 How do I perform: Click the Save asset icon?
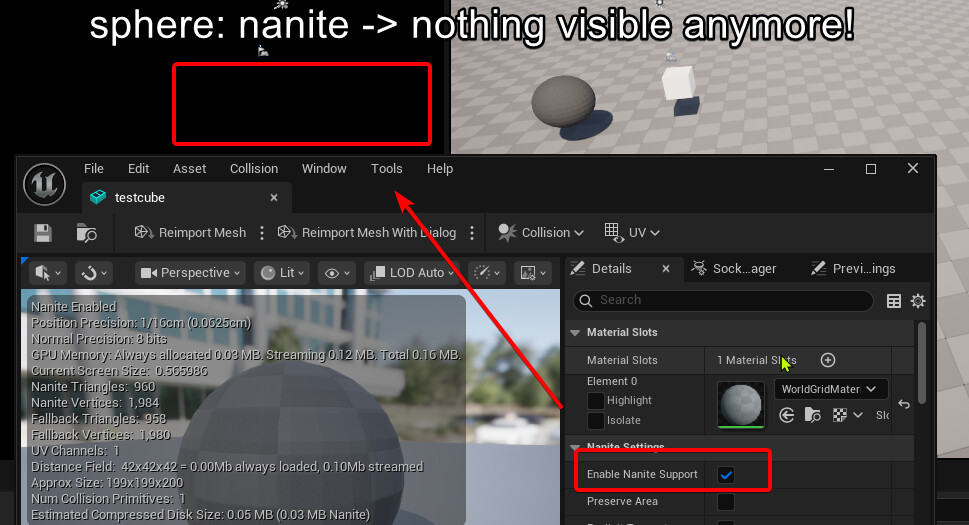tap(43, 233)
